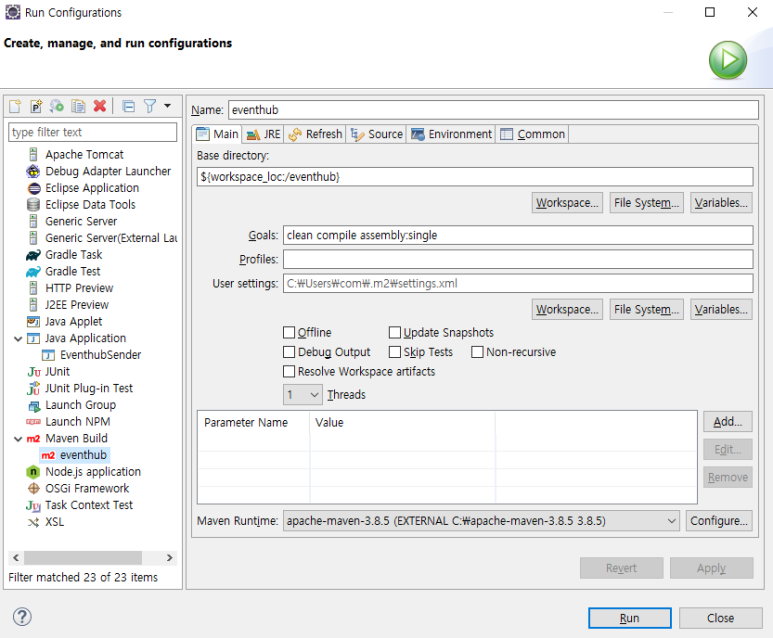Click the m2 icon of eventhub
The image size is (773, 638).
tap(48, 455)
